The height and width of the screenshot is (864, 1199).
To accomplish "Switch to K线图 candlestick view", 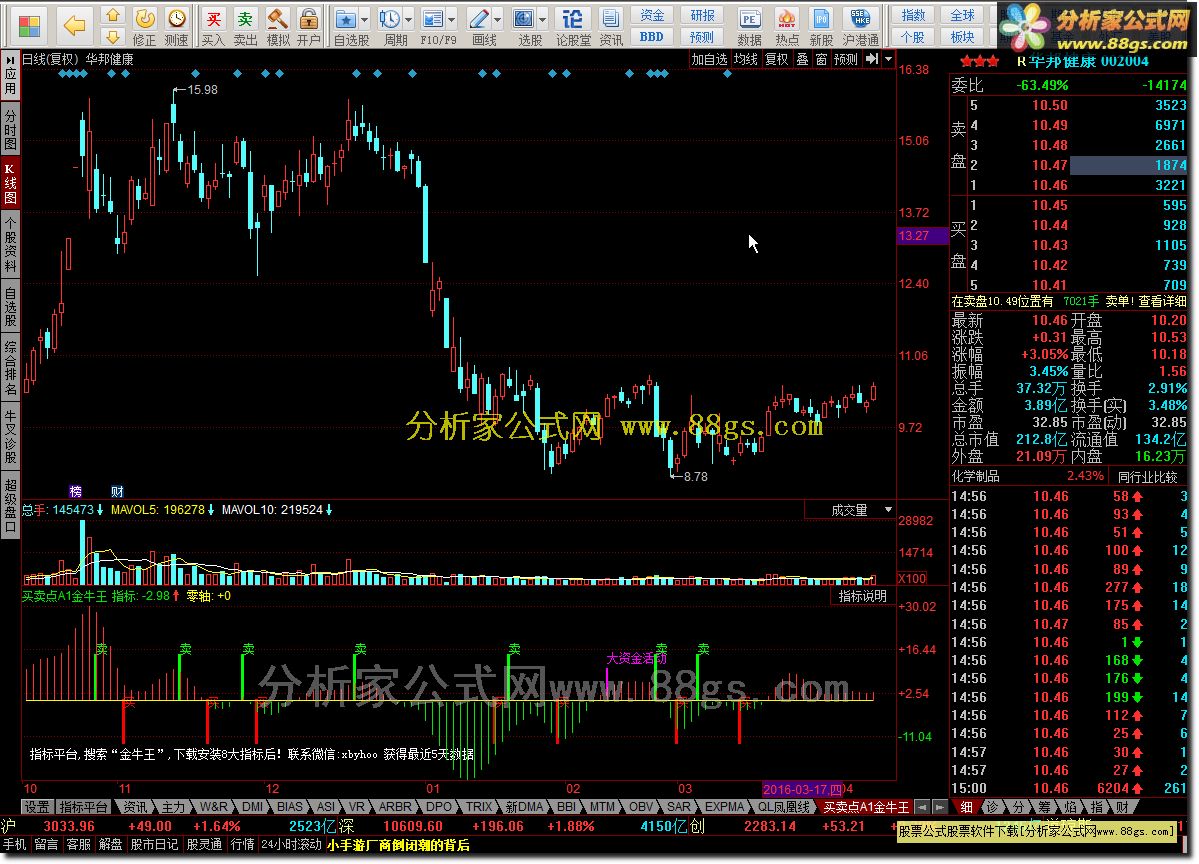I will 10,184.
